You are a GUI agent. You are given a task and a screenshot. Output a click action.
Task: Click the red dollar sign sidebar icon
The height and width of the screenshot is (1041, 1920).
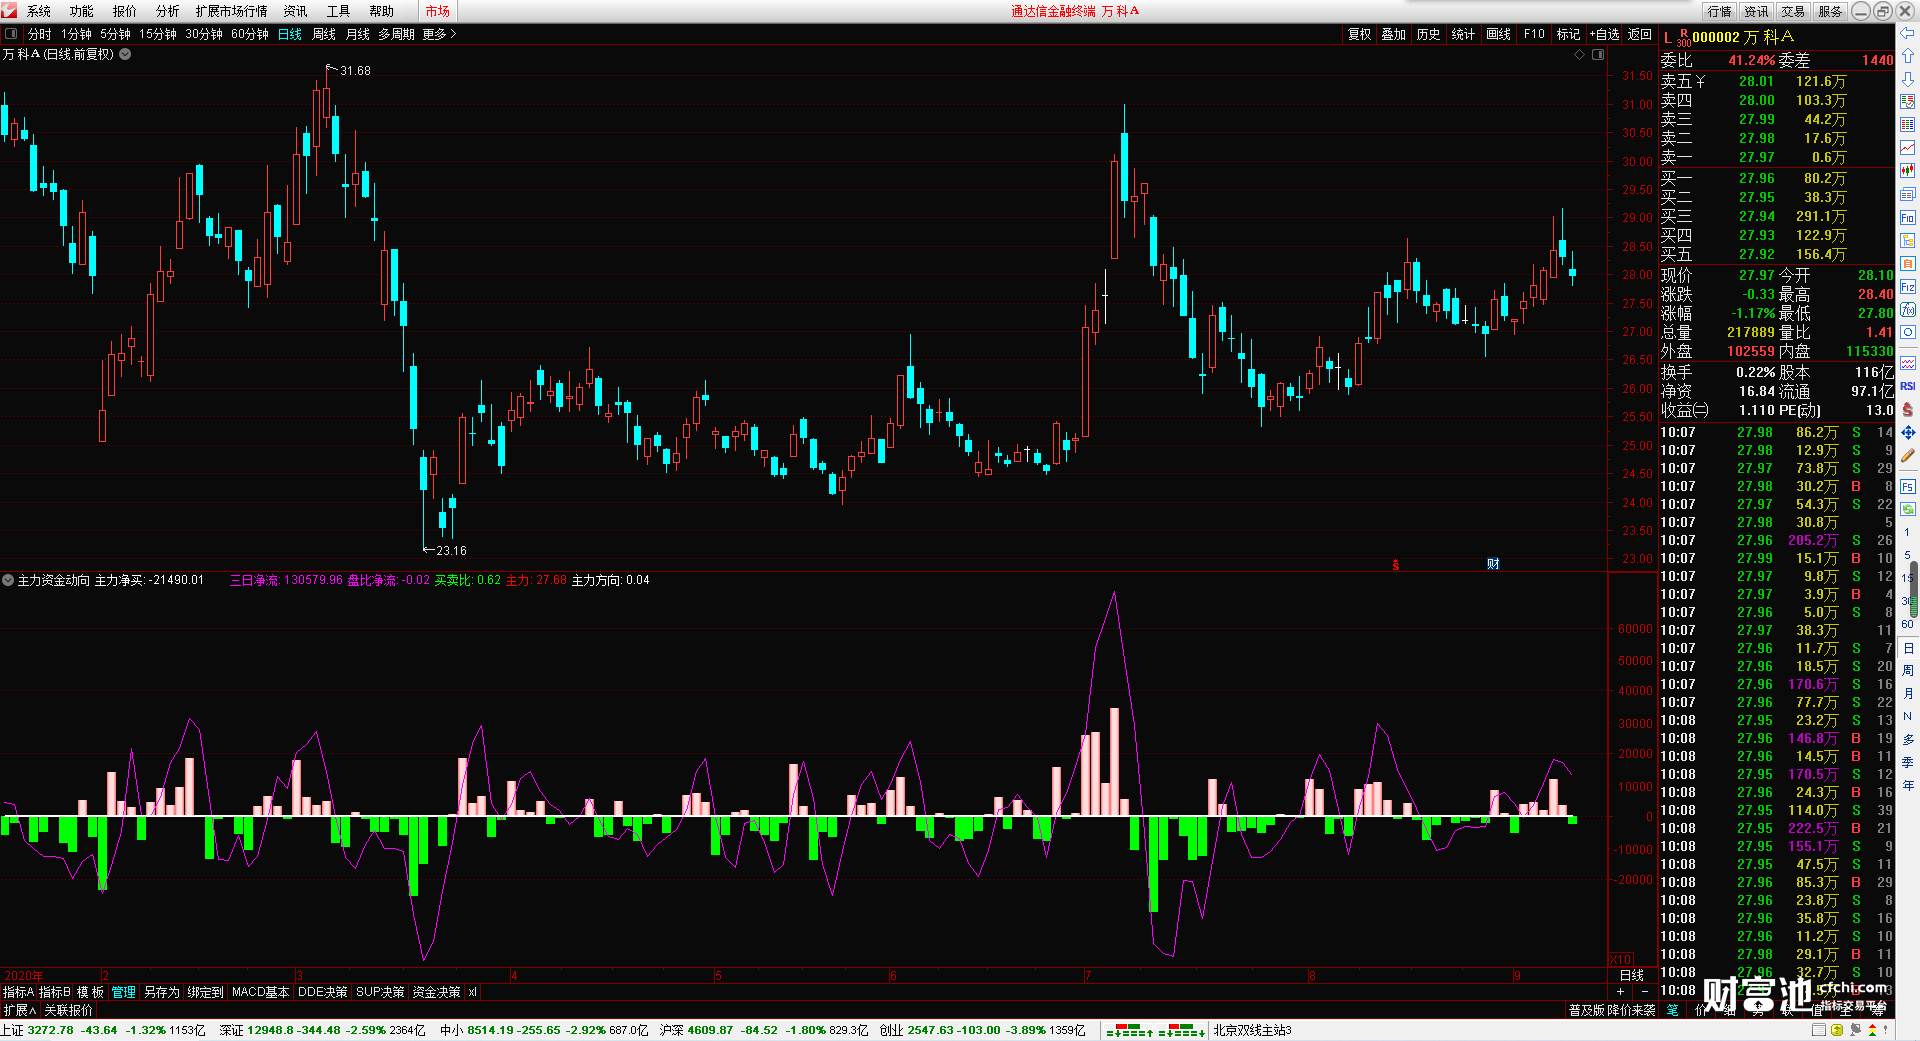[x=1908, y=409]
